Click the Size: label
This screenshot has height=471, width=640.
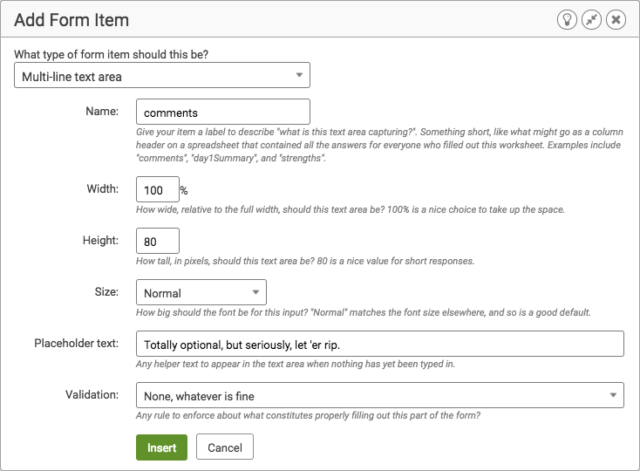pos(107,292)
